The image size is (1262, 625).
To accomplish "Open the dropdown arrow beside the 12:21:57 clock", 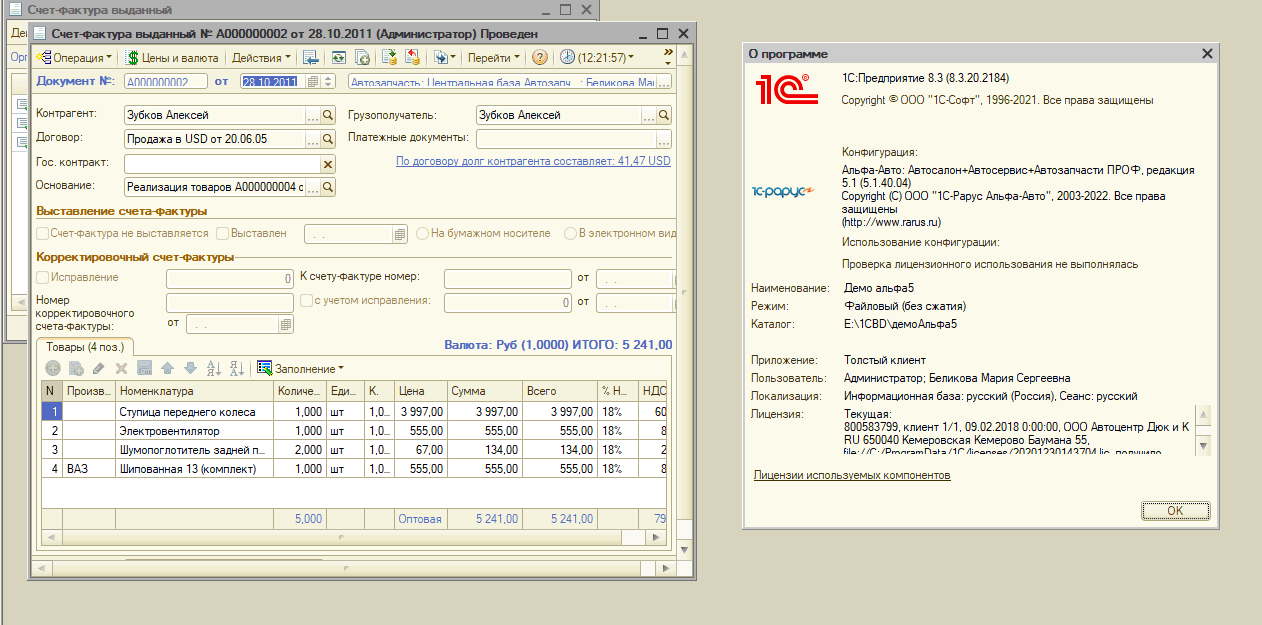I will pyautogui.click(x=631, y=57).
